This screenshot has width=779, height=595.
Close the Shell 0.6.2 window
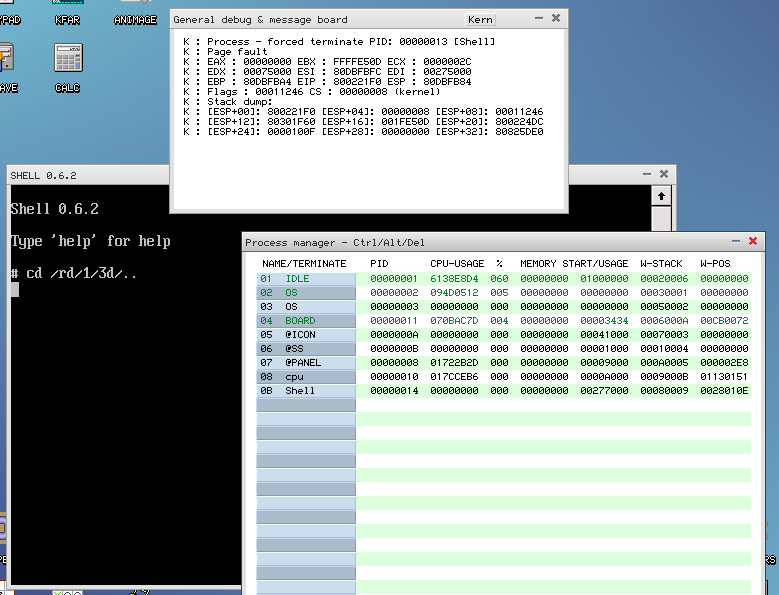pos(663,174)
